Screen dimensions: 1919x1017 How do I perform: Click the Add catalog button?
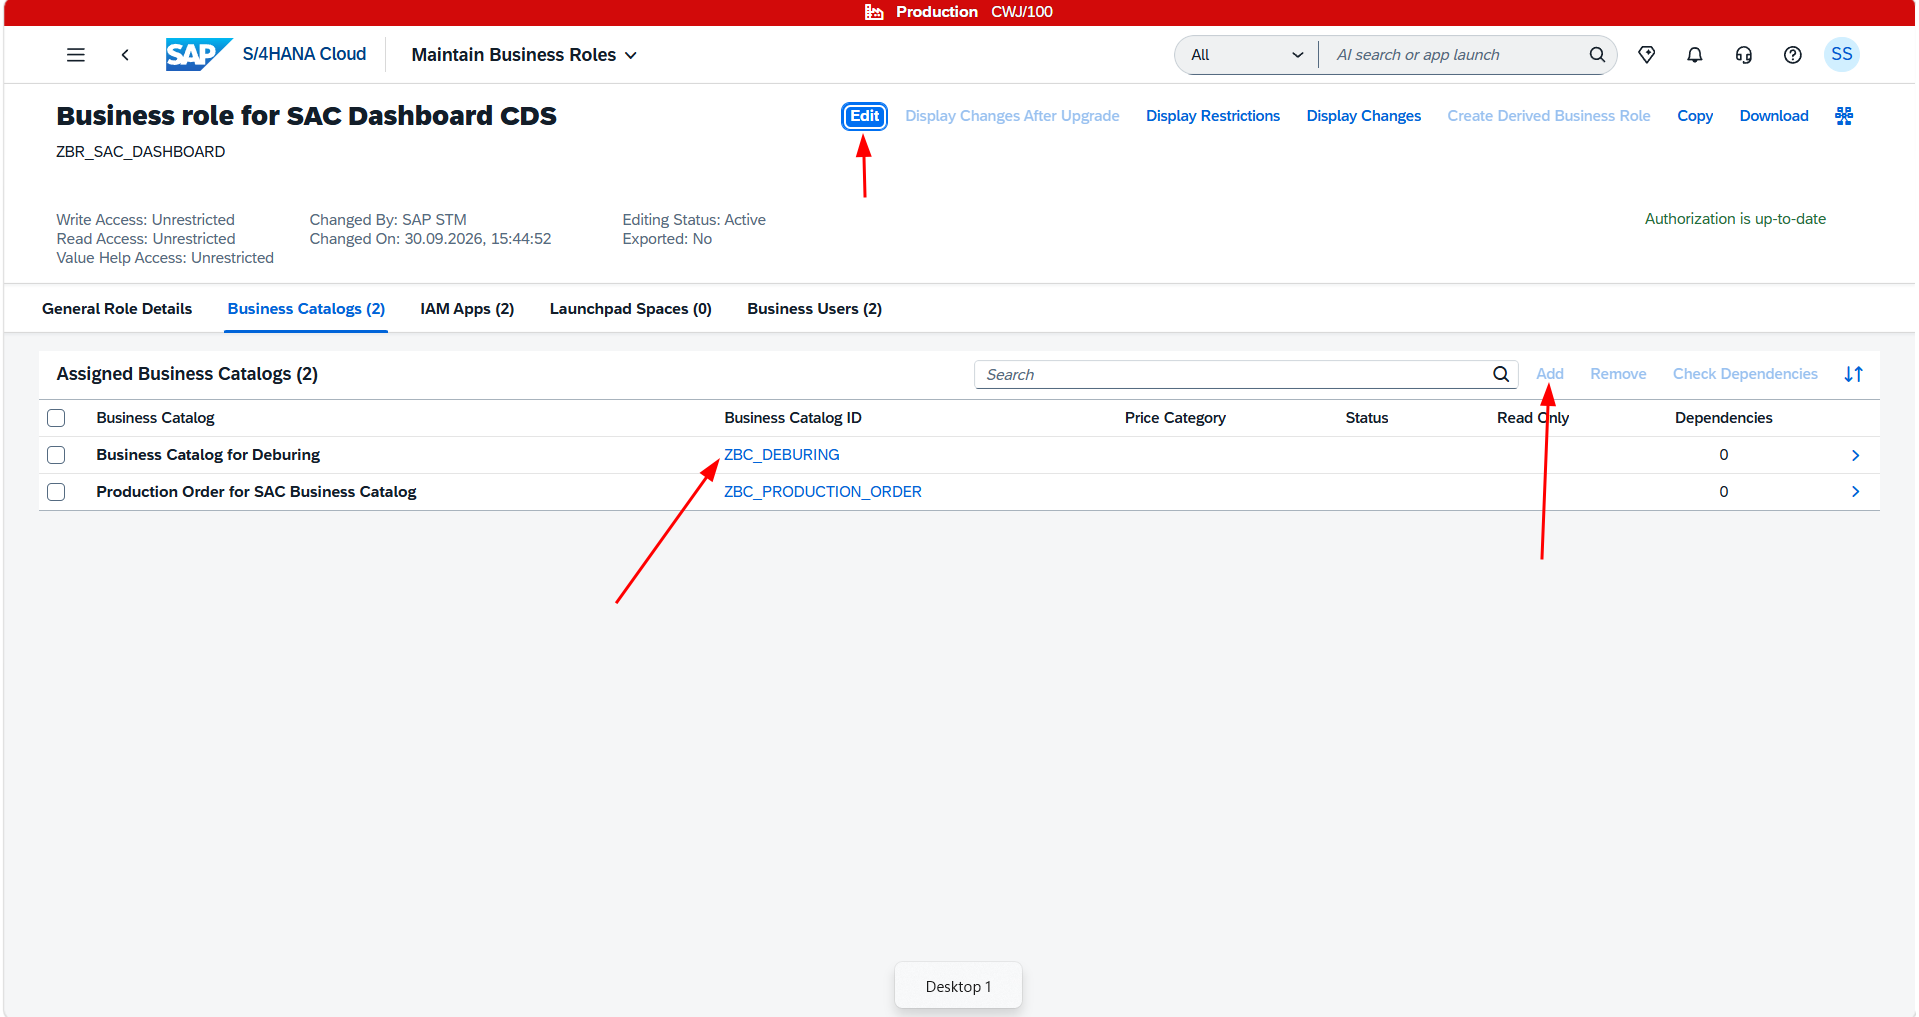[1550, 374]
